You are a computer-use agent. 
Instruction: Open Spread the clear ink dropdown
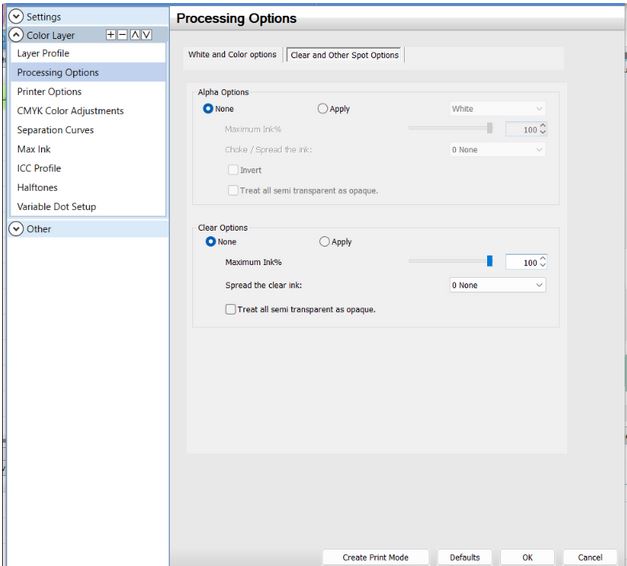497,285
